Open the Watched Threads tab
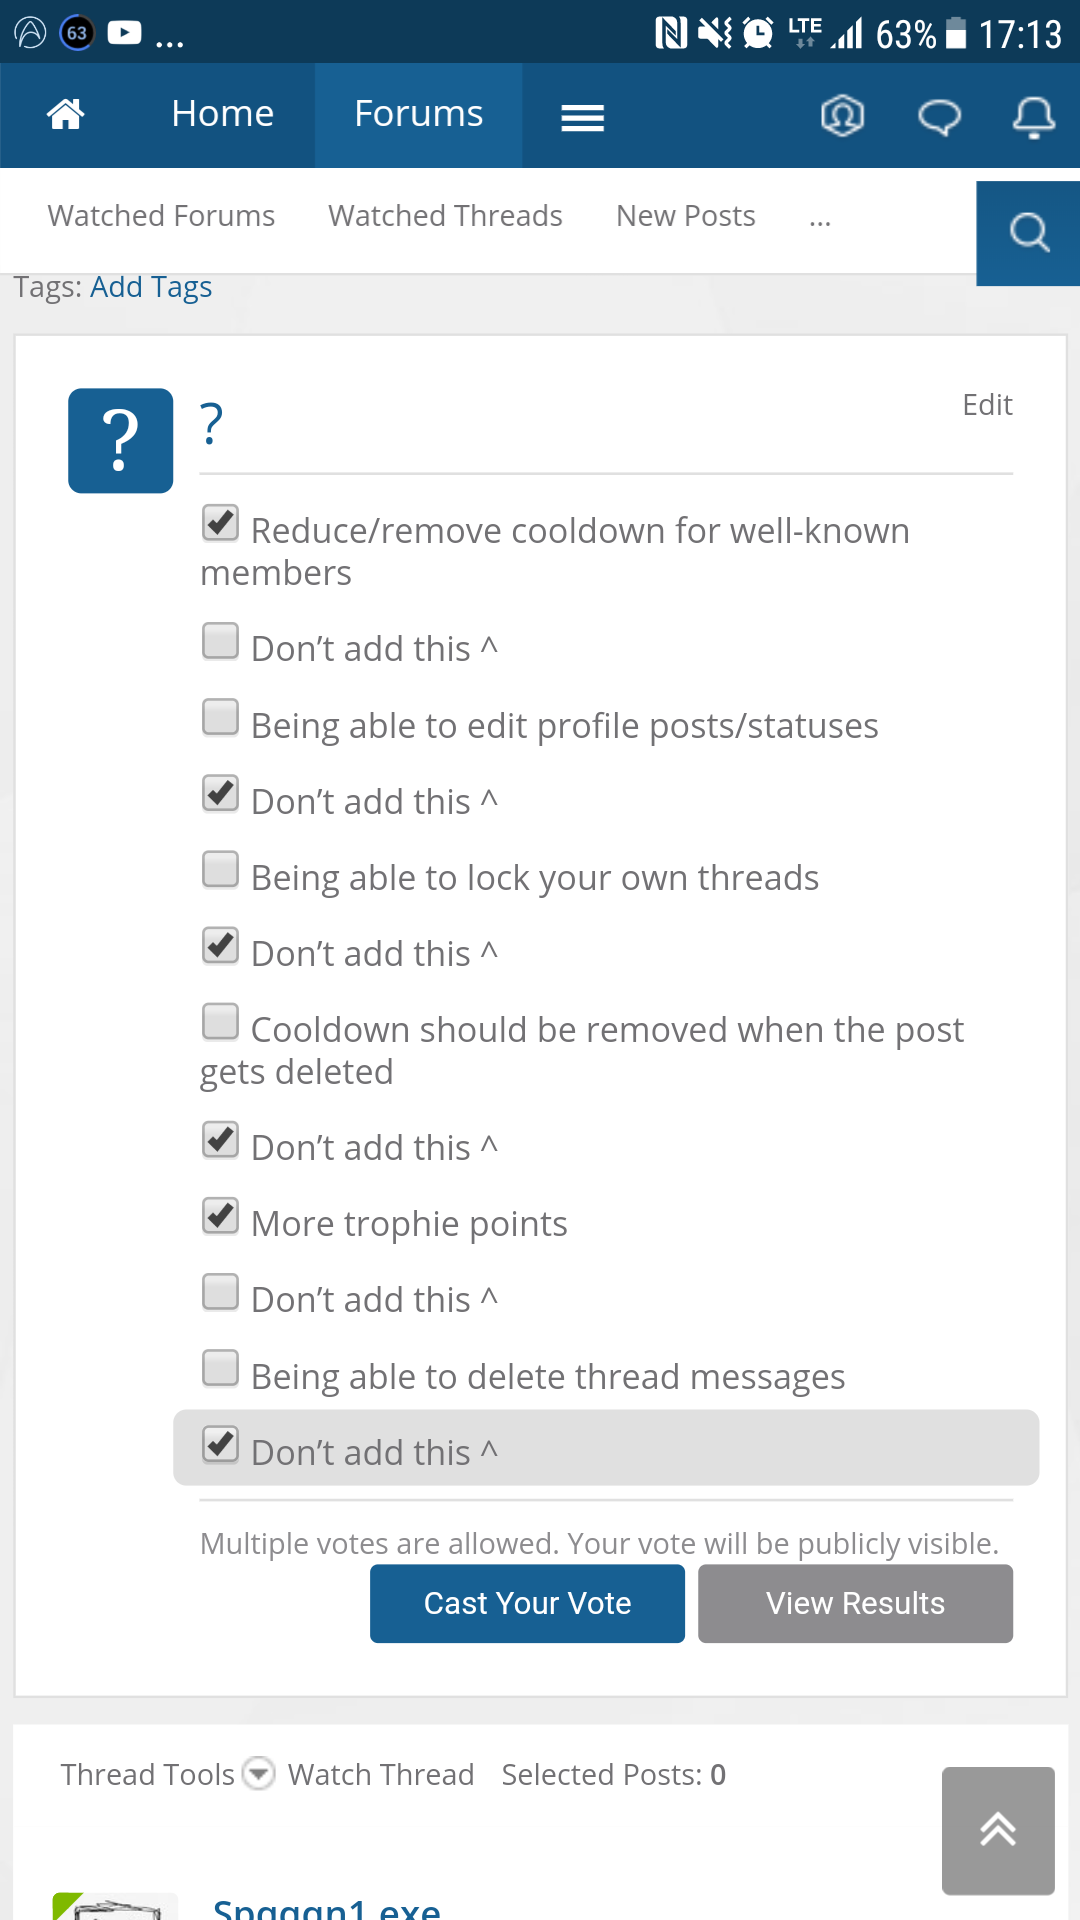The height and width of the screenshot is (1920, 1080). point(445,216)
